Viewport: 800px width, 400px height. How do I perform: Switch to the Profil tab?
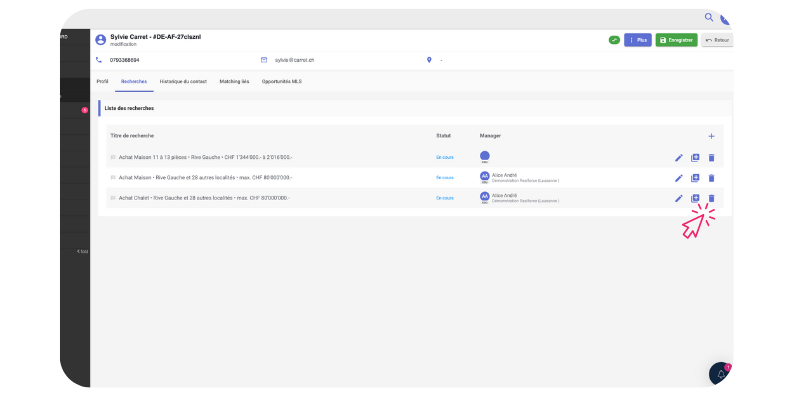[x=102, y=80]
